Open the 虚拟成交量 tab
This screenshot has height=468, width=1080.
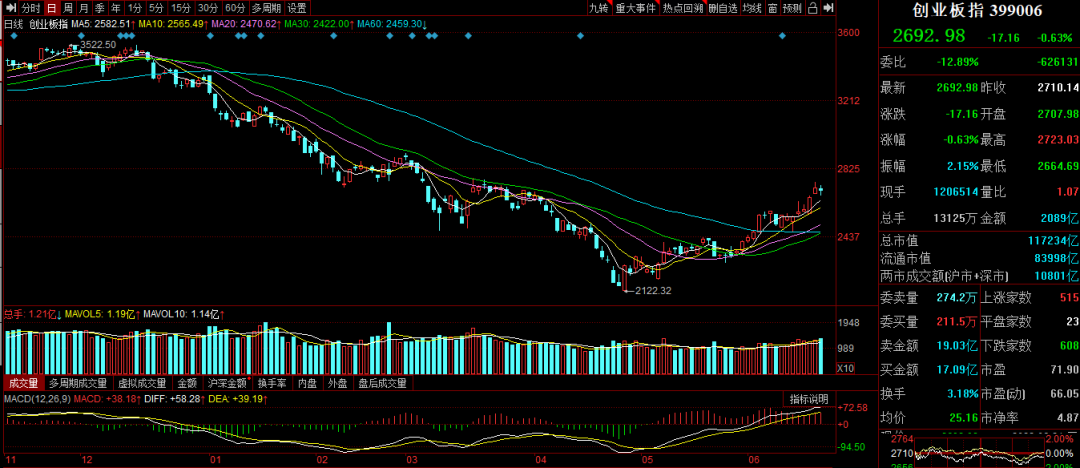tap(142, 383)
